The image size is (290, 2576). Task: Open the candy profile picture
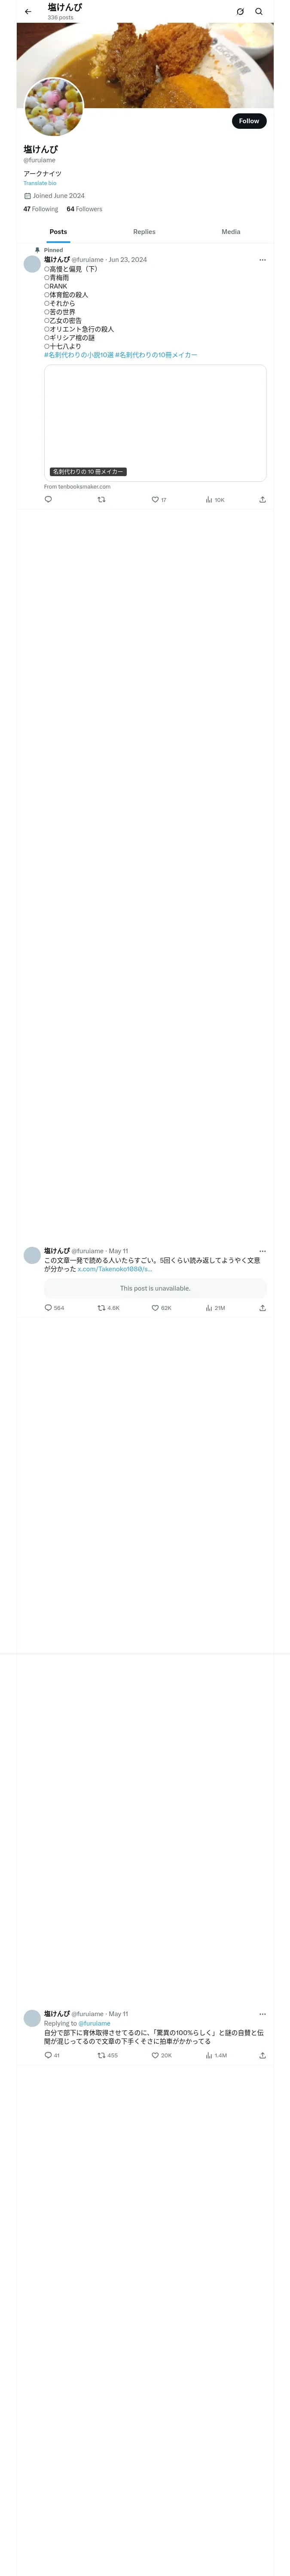(x=54, y=107)
